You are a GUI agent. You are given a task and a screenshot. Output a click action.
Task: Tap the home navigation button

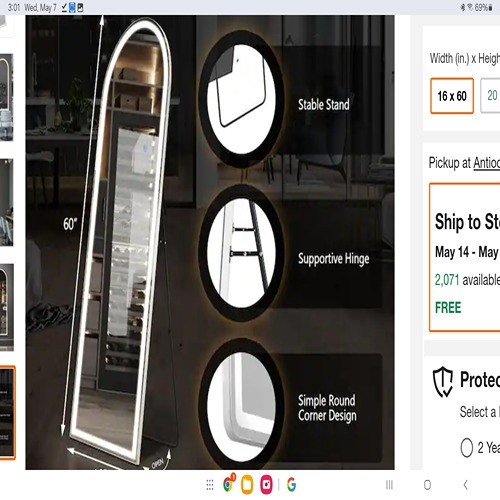tap(427, 485)
